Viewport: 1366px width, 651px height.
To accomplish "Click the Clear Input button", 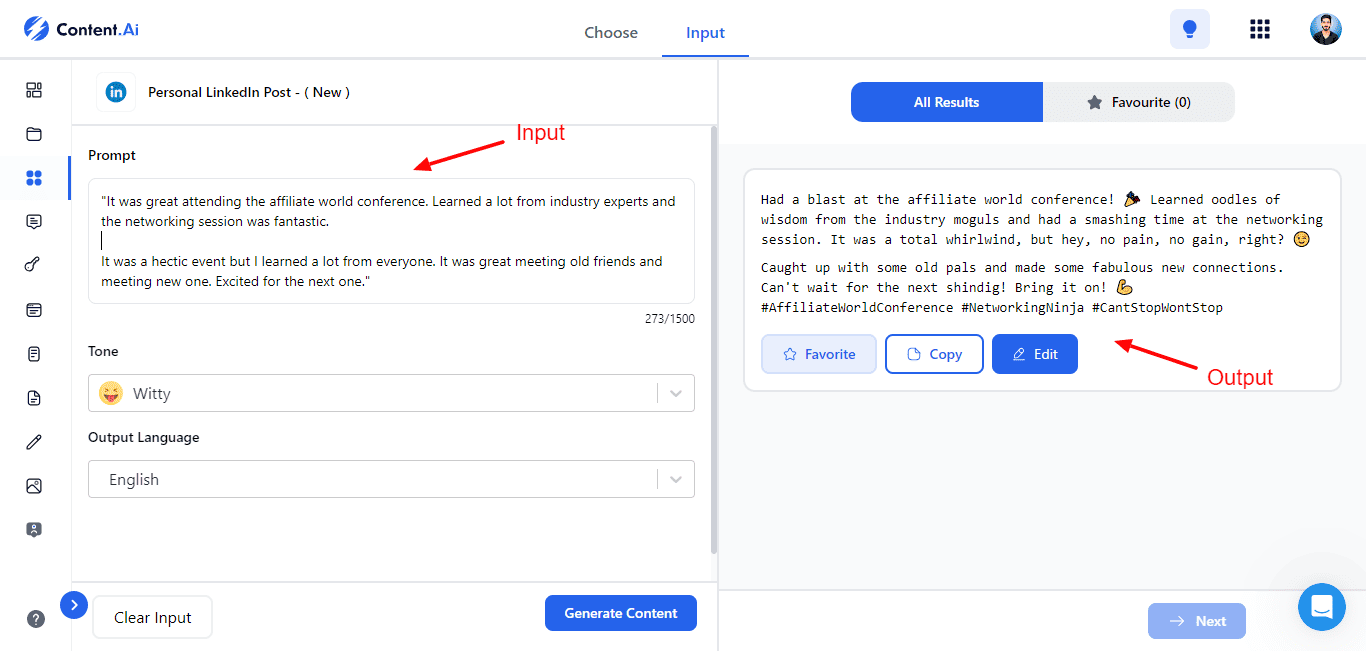I will (152, 618).
